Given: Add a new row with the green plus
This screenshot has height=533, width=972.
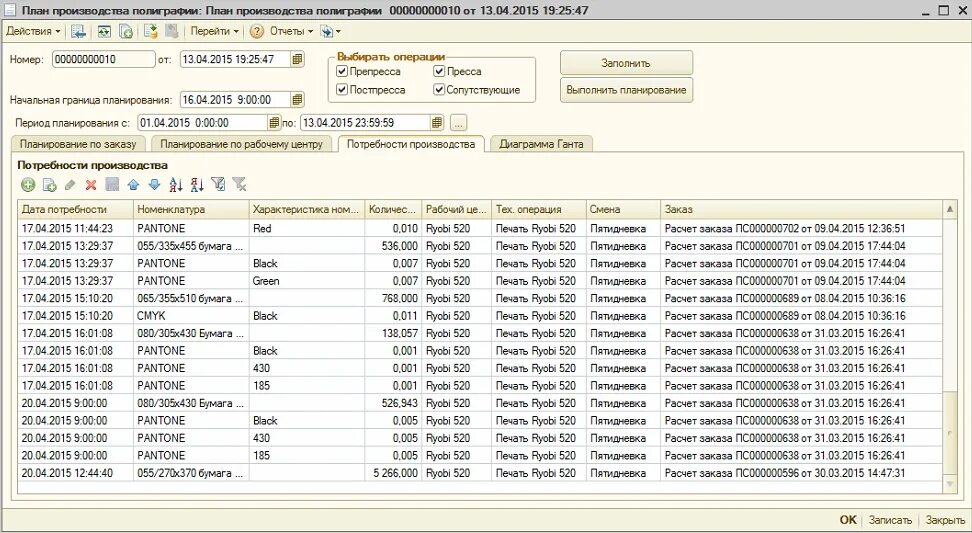Looking at the screenshot, I should pos(28,184).
